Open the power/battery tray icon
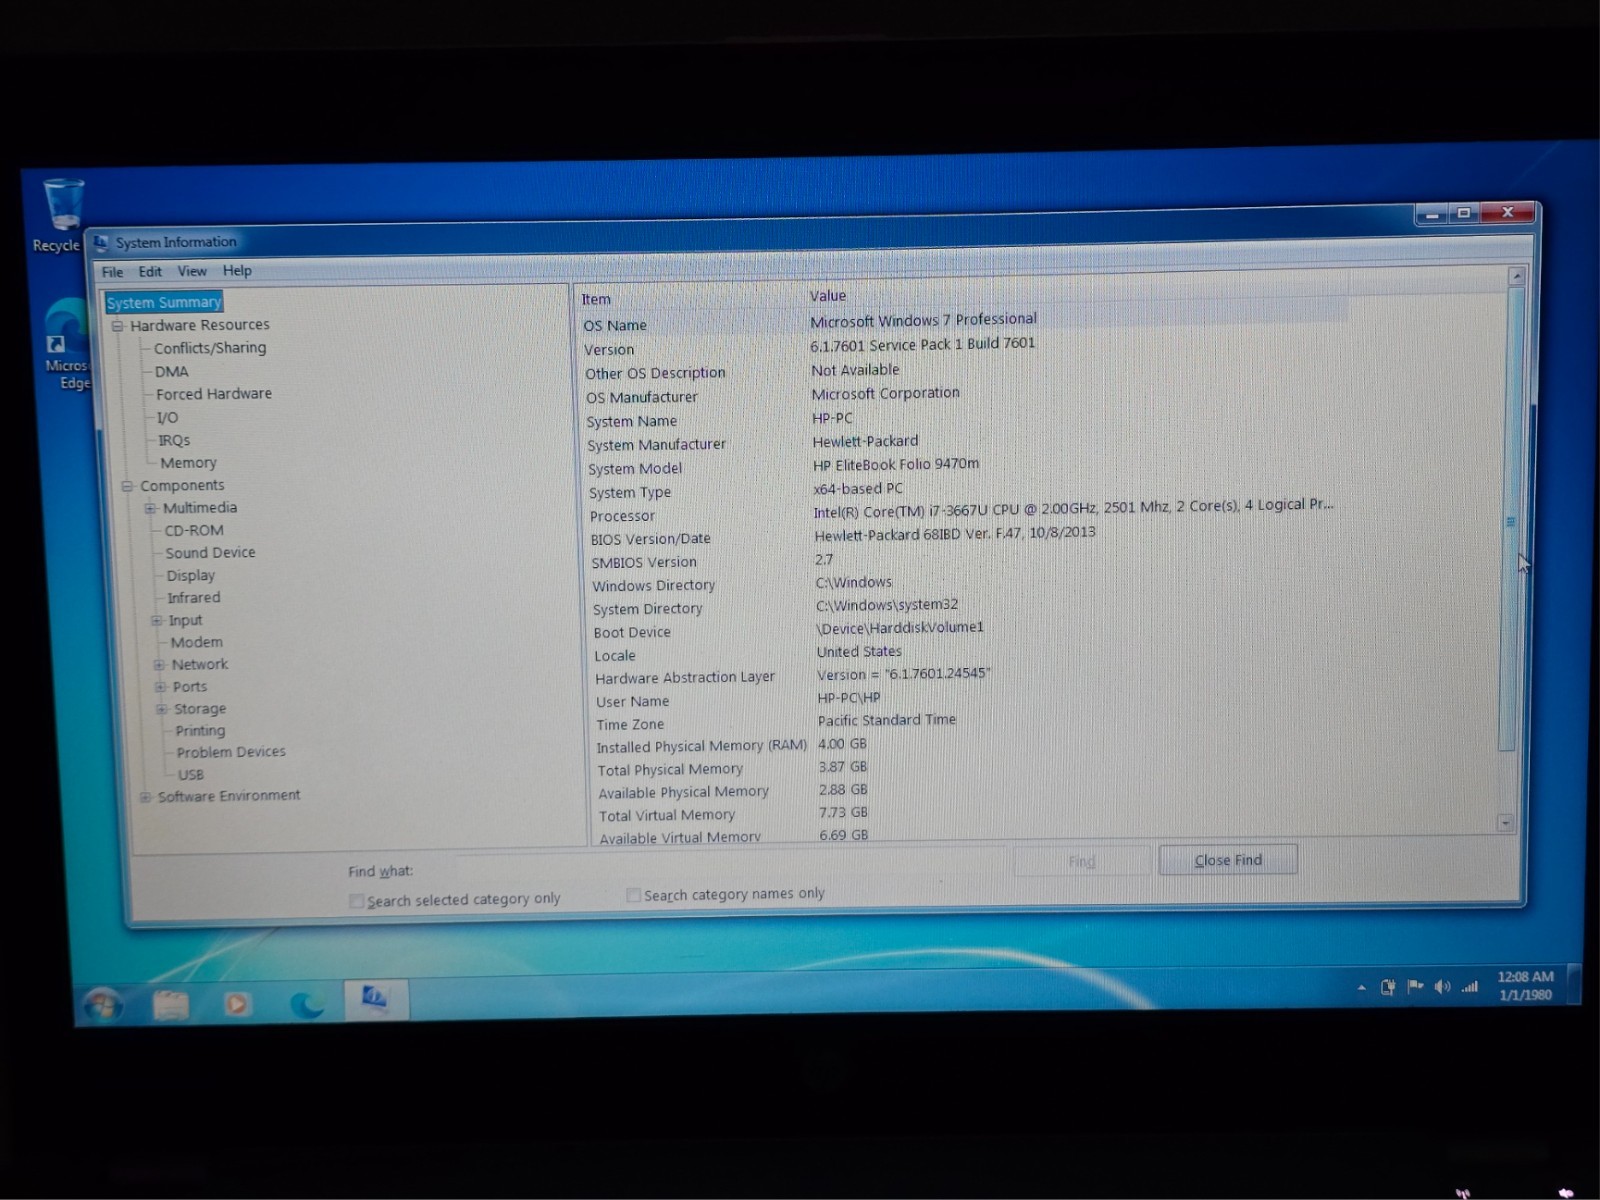Image resolution: width=1600 pixels, height=1200 pixels. [x=1388, y=987]
